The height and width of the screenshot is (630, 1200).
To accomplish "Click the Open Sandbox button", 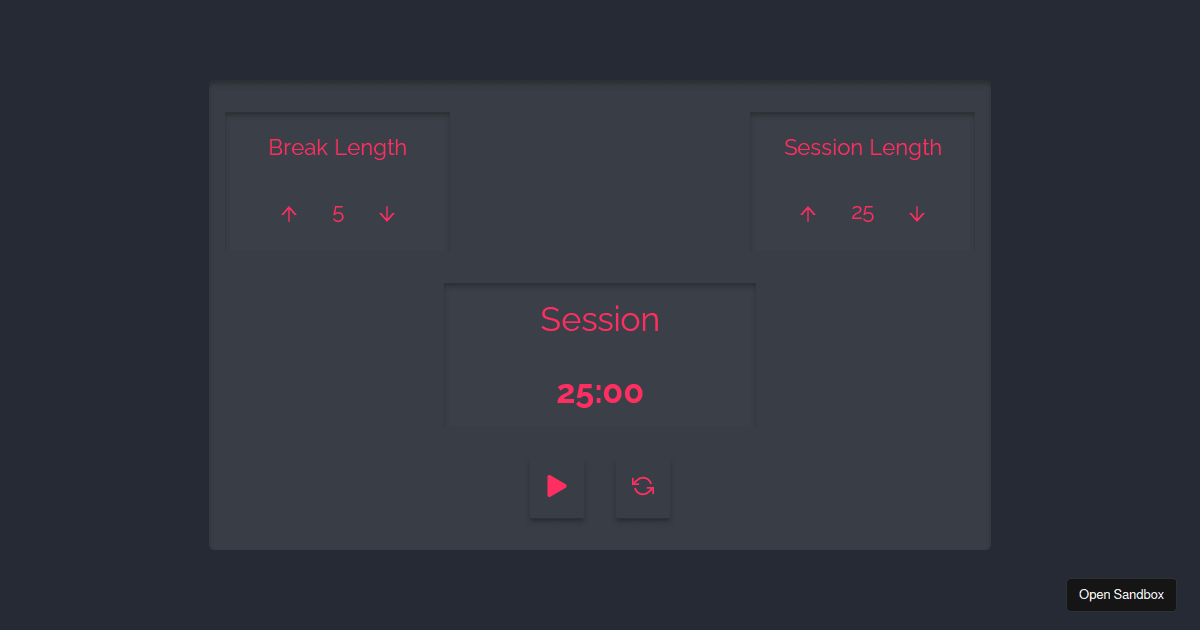I will coord(1121,594).
